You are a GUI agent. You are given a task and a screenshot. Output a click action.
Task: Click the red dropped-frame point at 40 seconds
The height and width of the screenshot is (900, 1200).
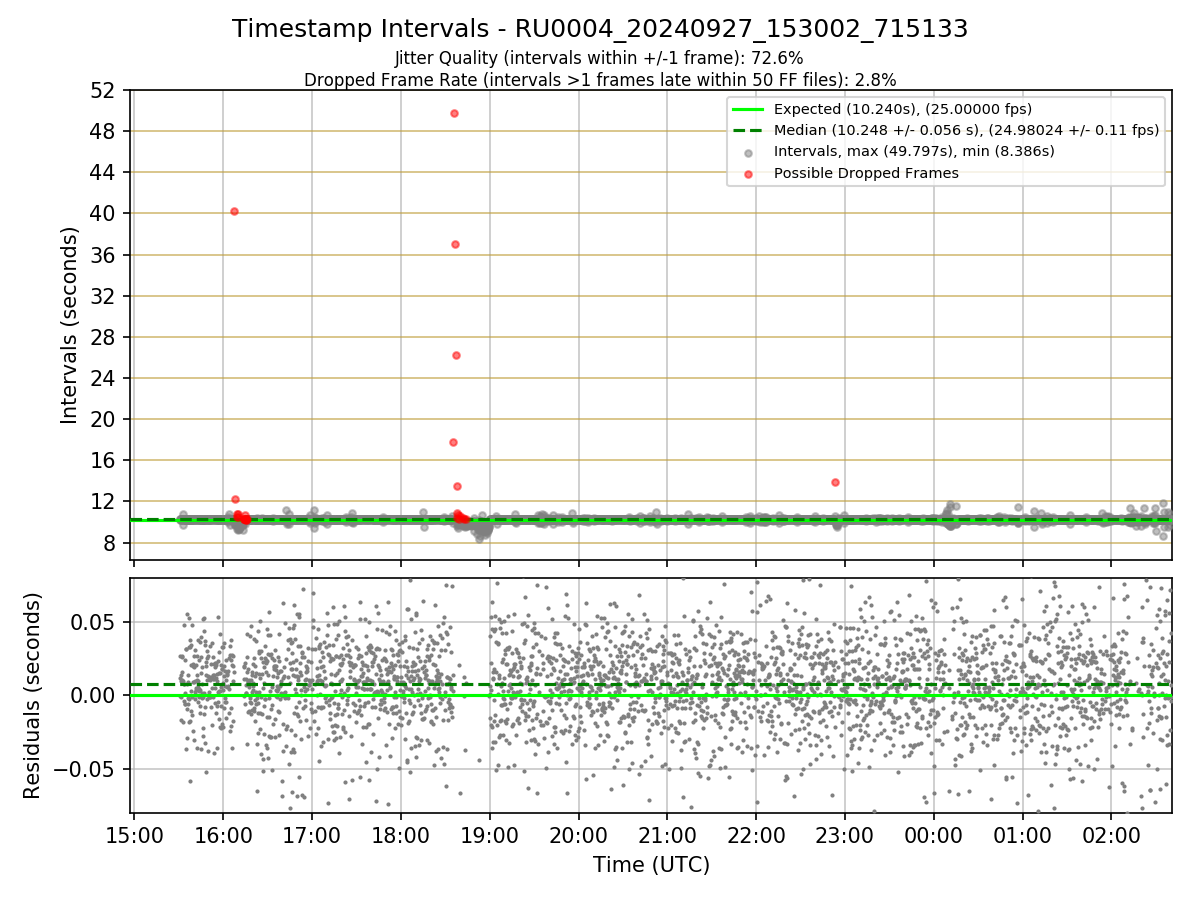tap(234, 211)
